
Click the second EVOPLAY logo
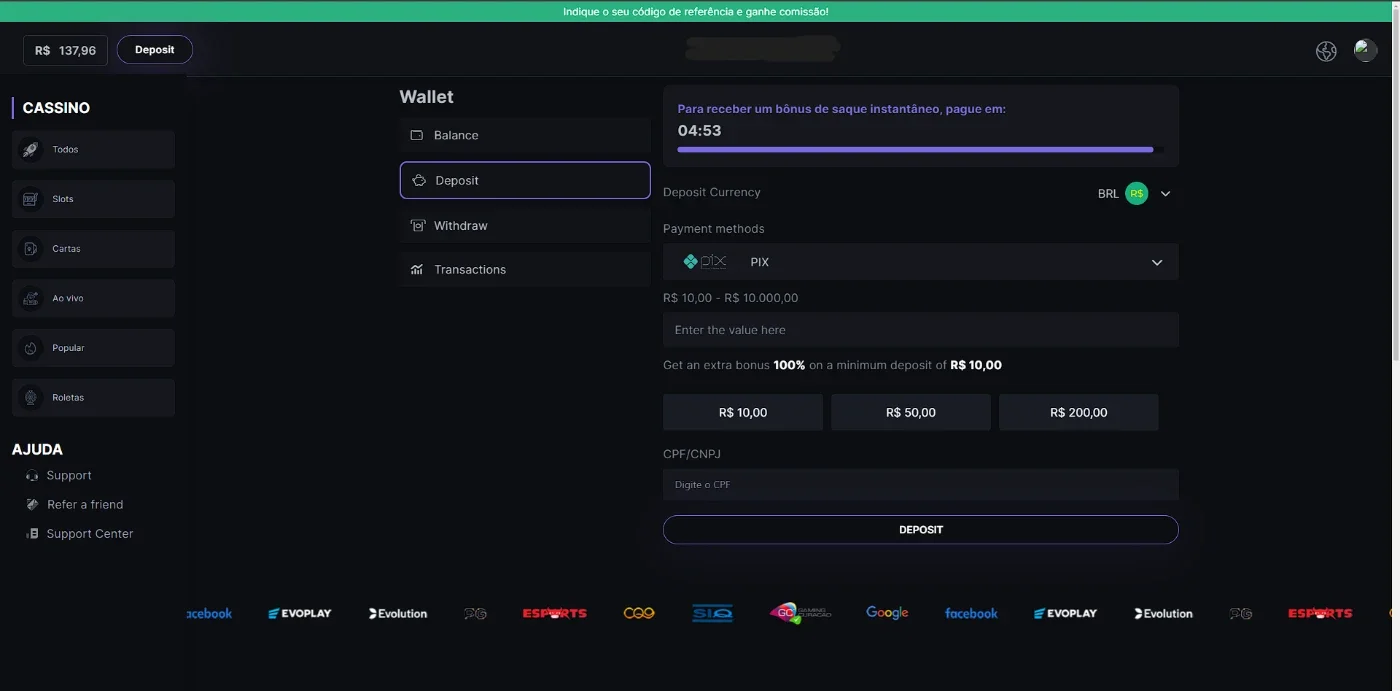point(1065,613)
